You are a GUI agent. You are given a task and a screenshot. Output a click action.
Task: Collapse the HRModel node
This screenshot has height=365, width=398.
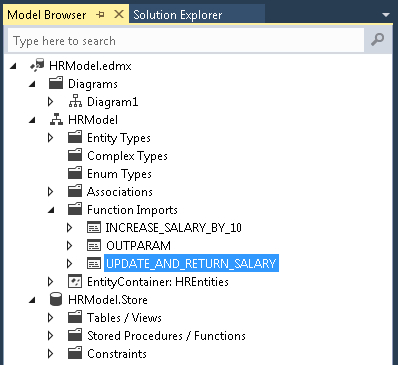[x=32, y=120]
